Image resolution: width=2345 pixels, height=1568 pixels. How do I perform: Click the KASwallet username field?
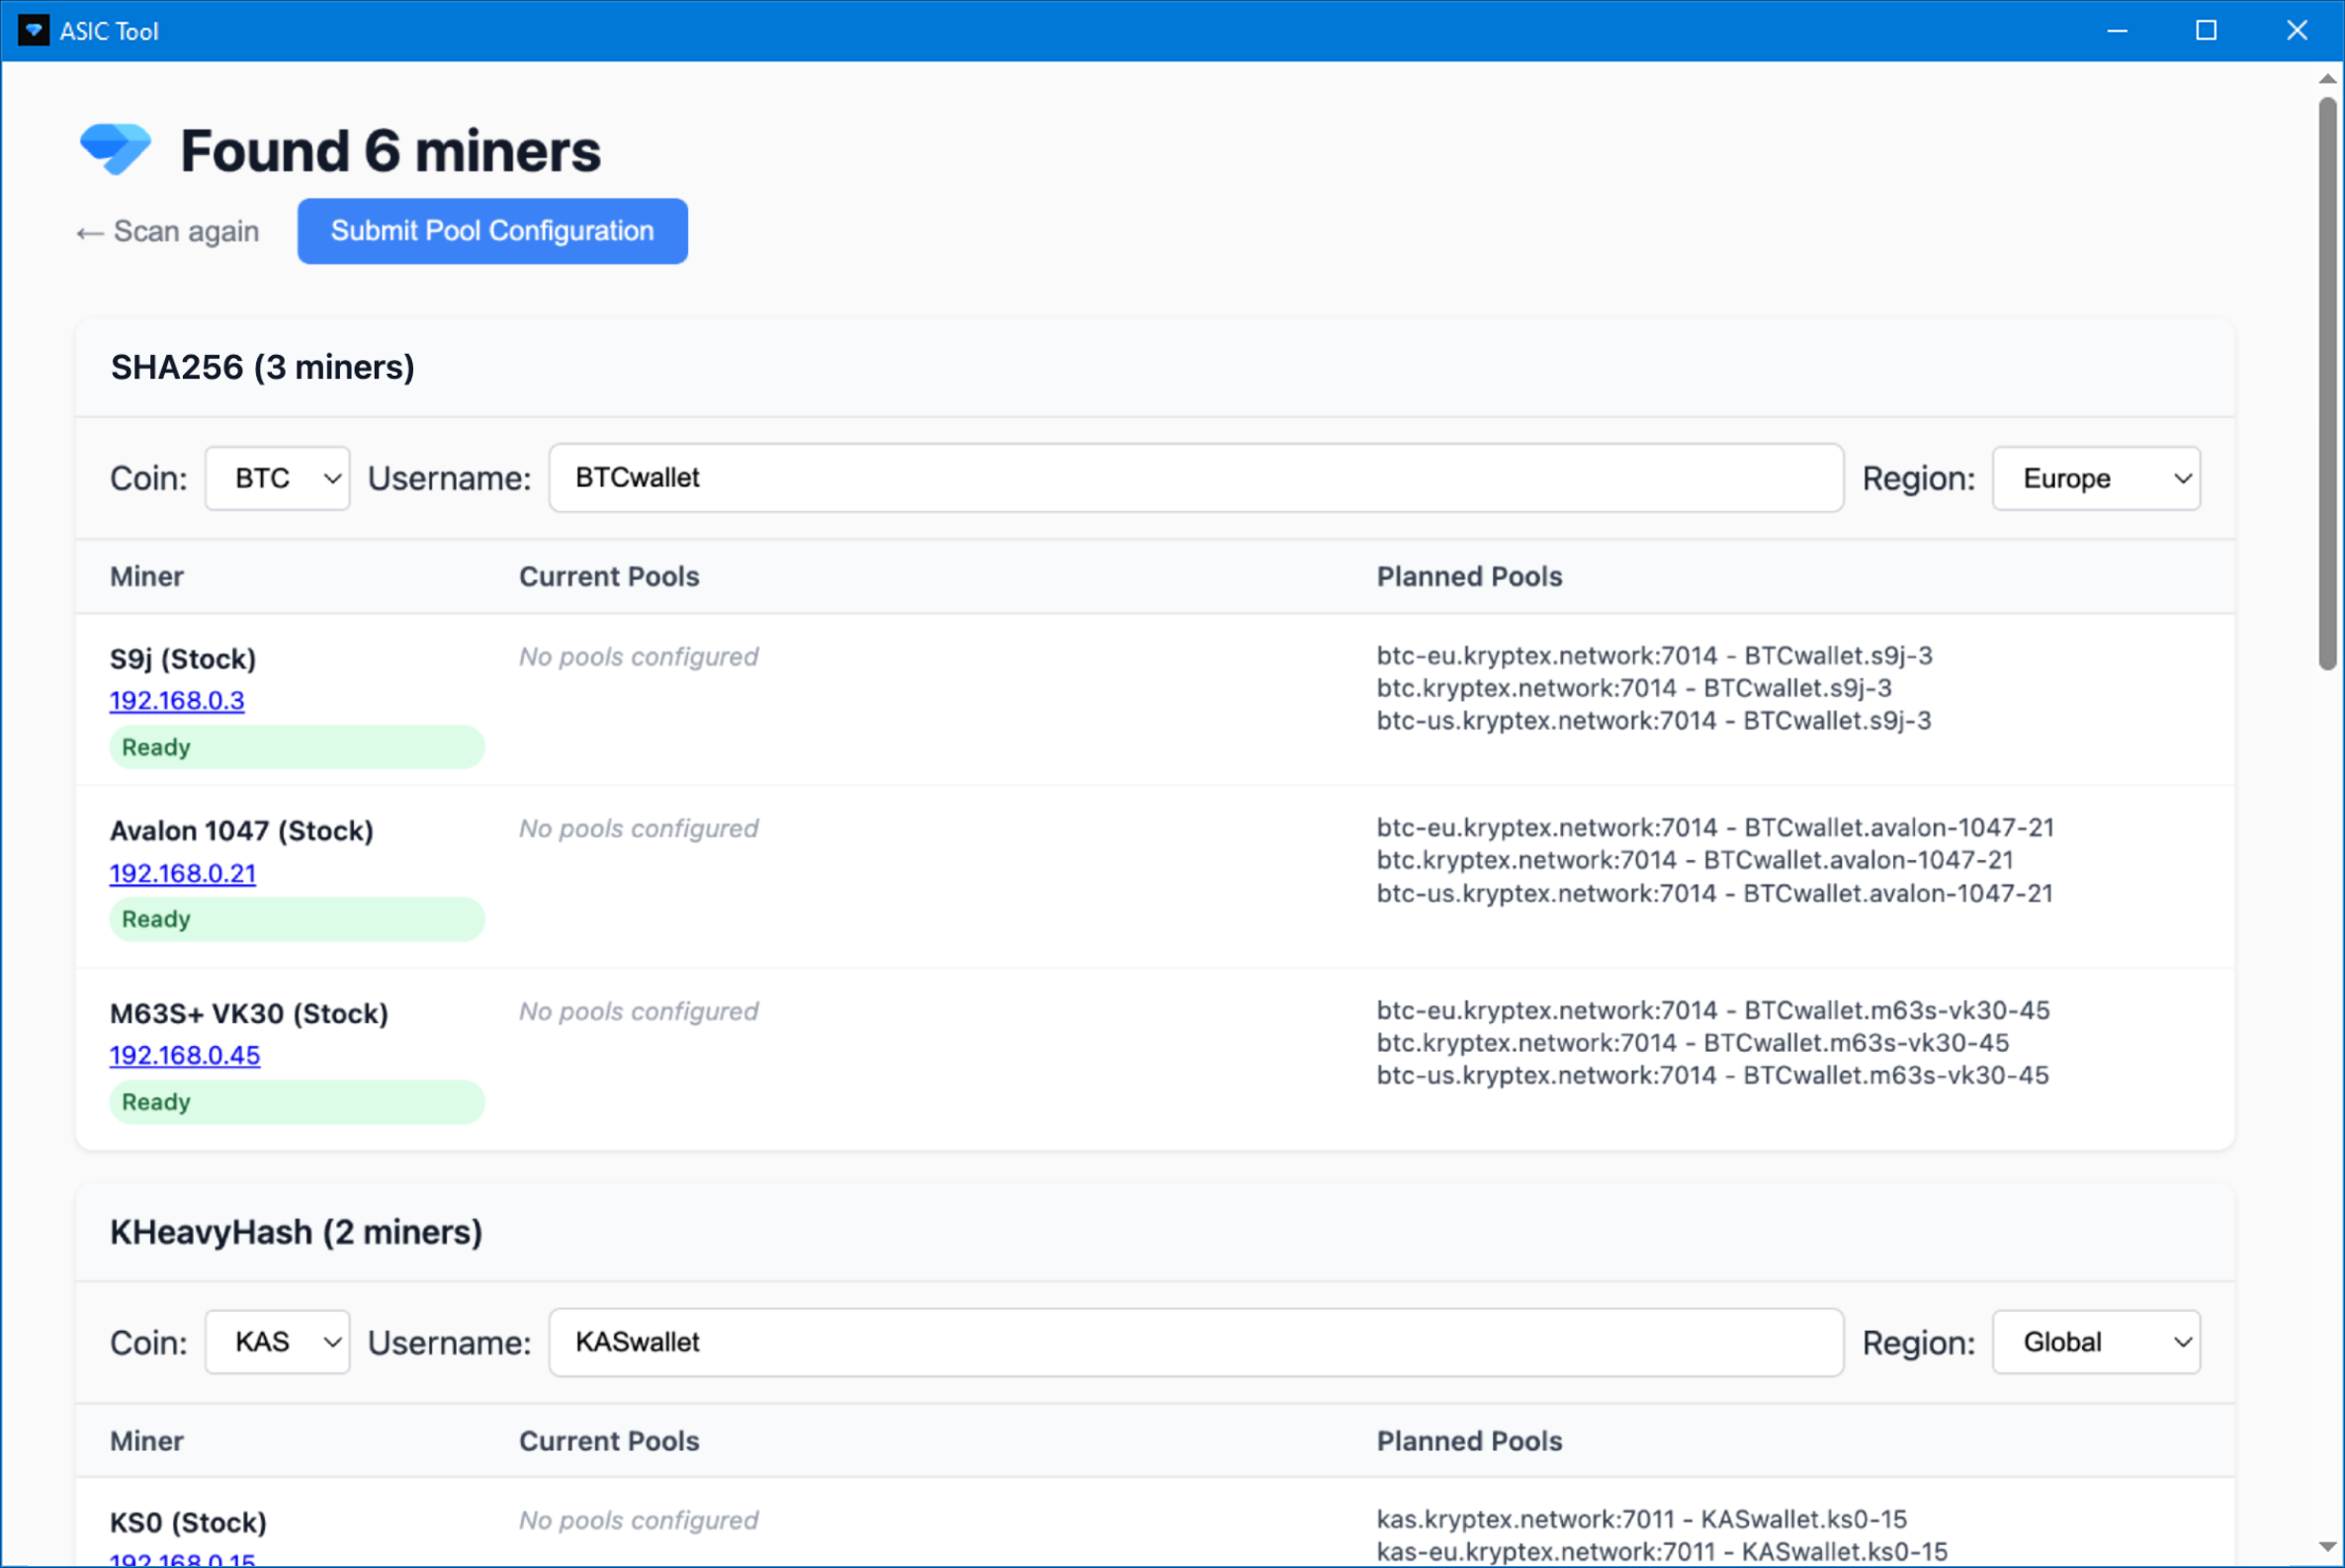tap(1196, 1341)
